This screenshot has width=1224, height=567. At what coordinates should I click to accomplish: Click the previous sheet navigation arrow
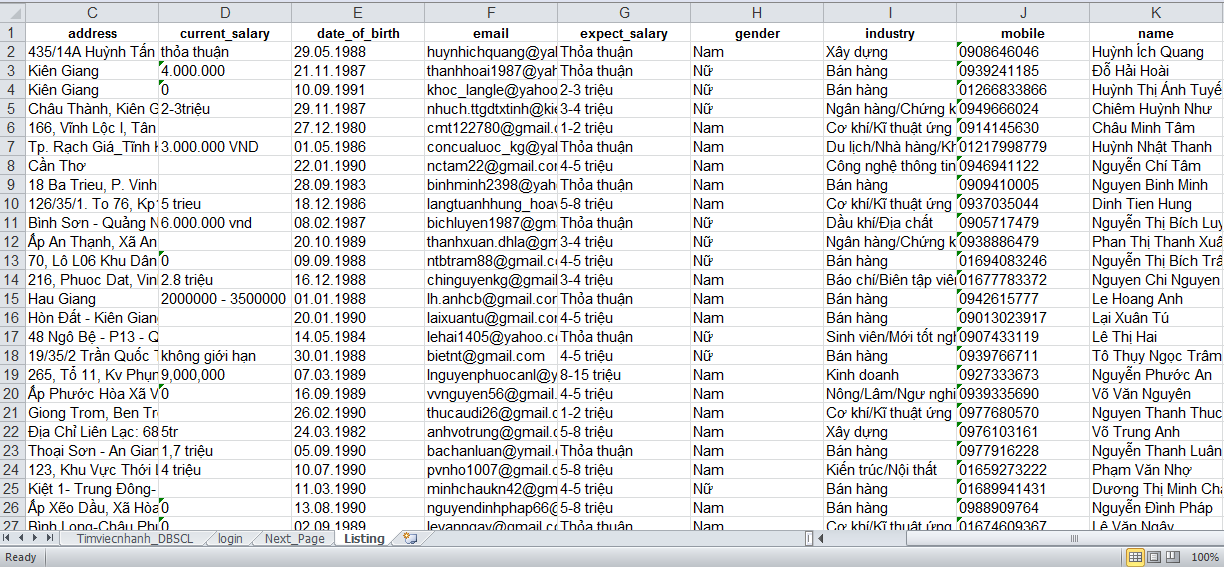22,539
